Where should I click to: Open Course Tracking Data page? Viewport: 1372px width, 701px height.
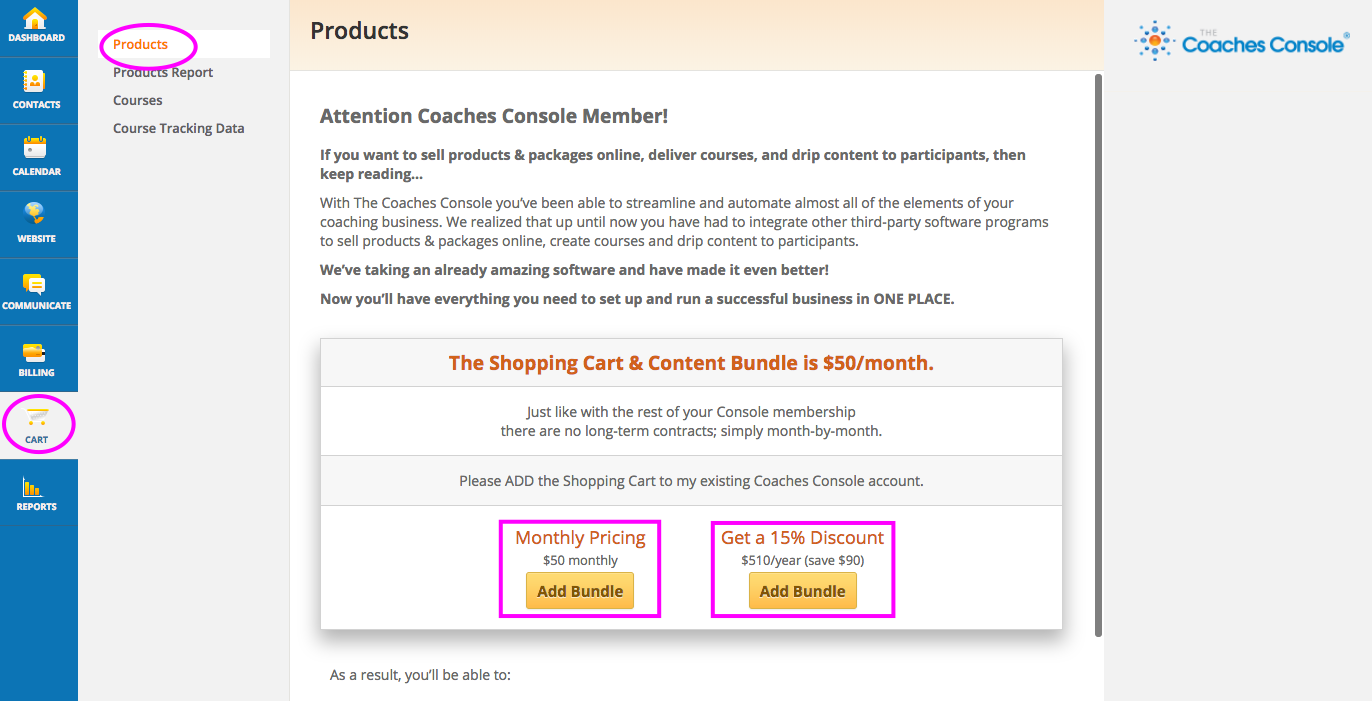click(x=179, y=129)
